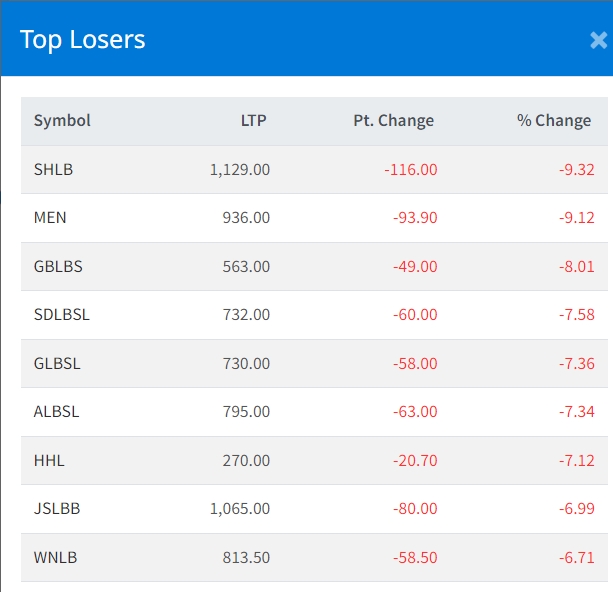Screen dimensions: 613x592
Task: Close the Top Losers dialog
Action: (x=598, y=40)
